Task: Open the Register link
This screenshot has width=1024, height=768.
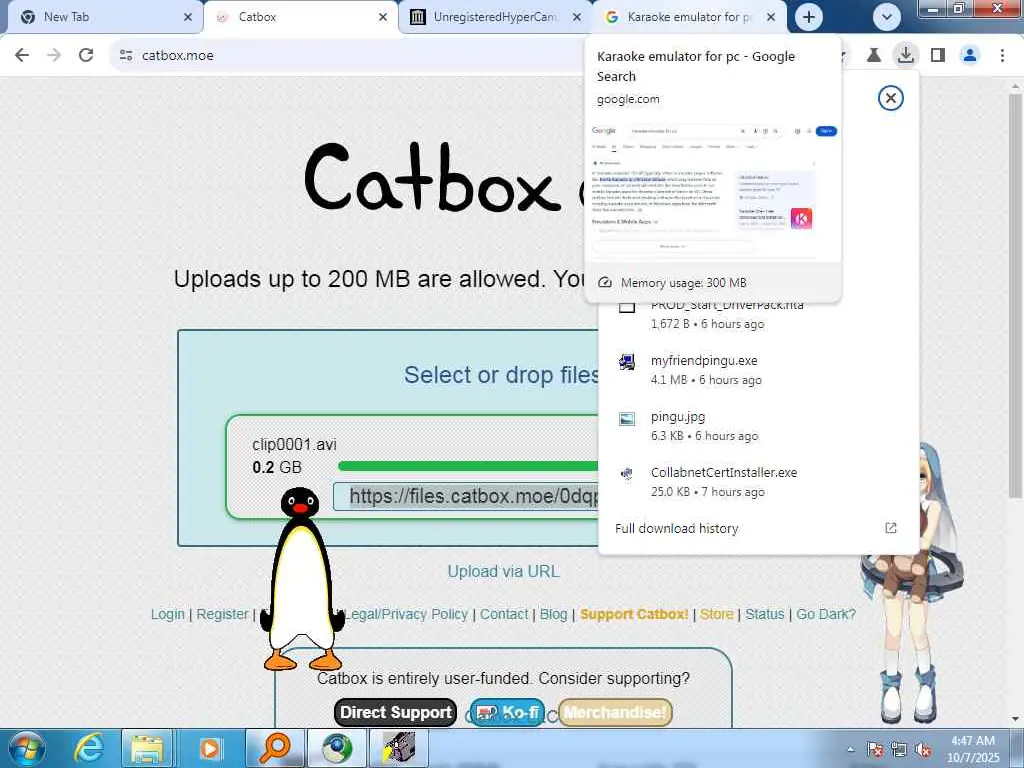Action: coord(223,615)
